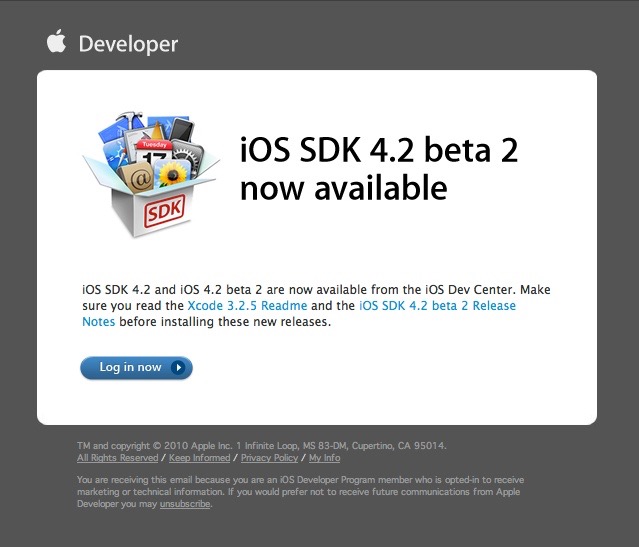Click the Log in now button
639x547 pixels.
(x=136, y=368)
